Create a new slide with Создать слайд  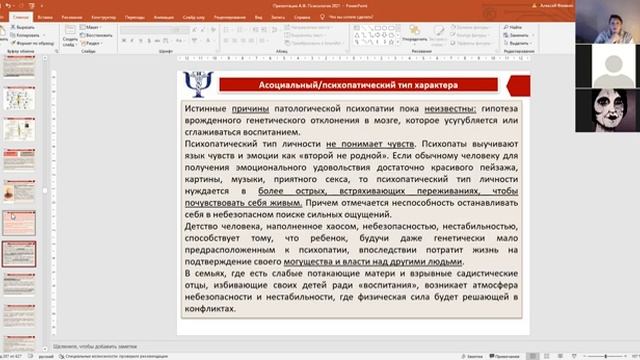coord(70,36)
